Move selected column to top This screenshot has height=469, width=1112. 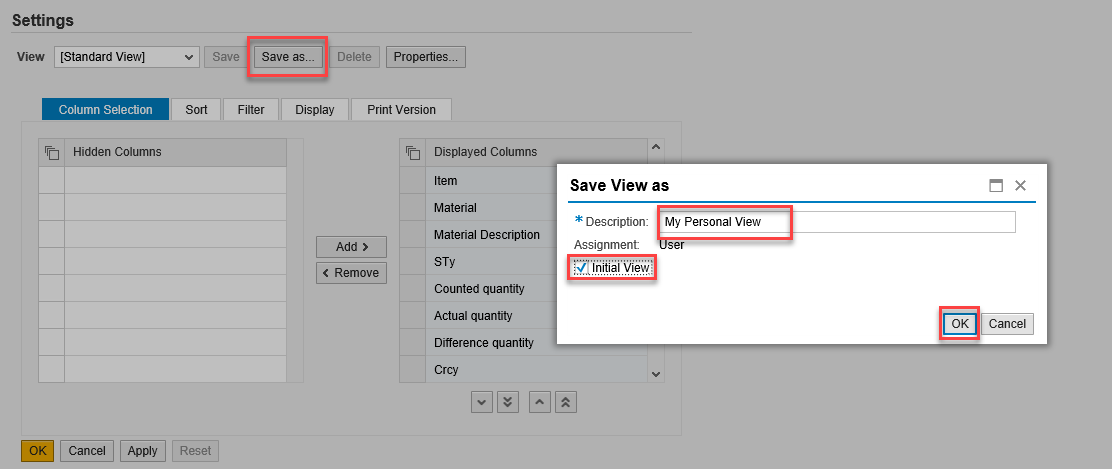566,402
